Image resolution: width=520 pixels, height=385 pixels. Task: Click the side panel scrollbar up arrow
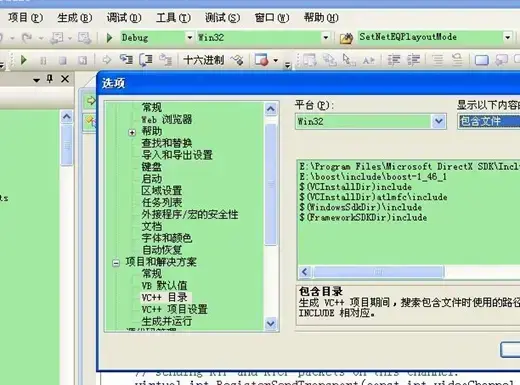[x=67, y=117]
